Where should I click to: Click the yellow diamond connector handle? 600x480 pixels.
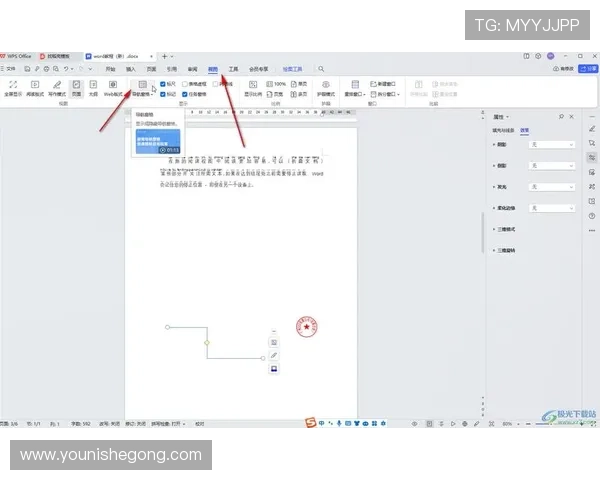click(x=207, y=343)
